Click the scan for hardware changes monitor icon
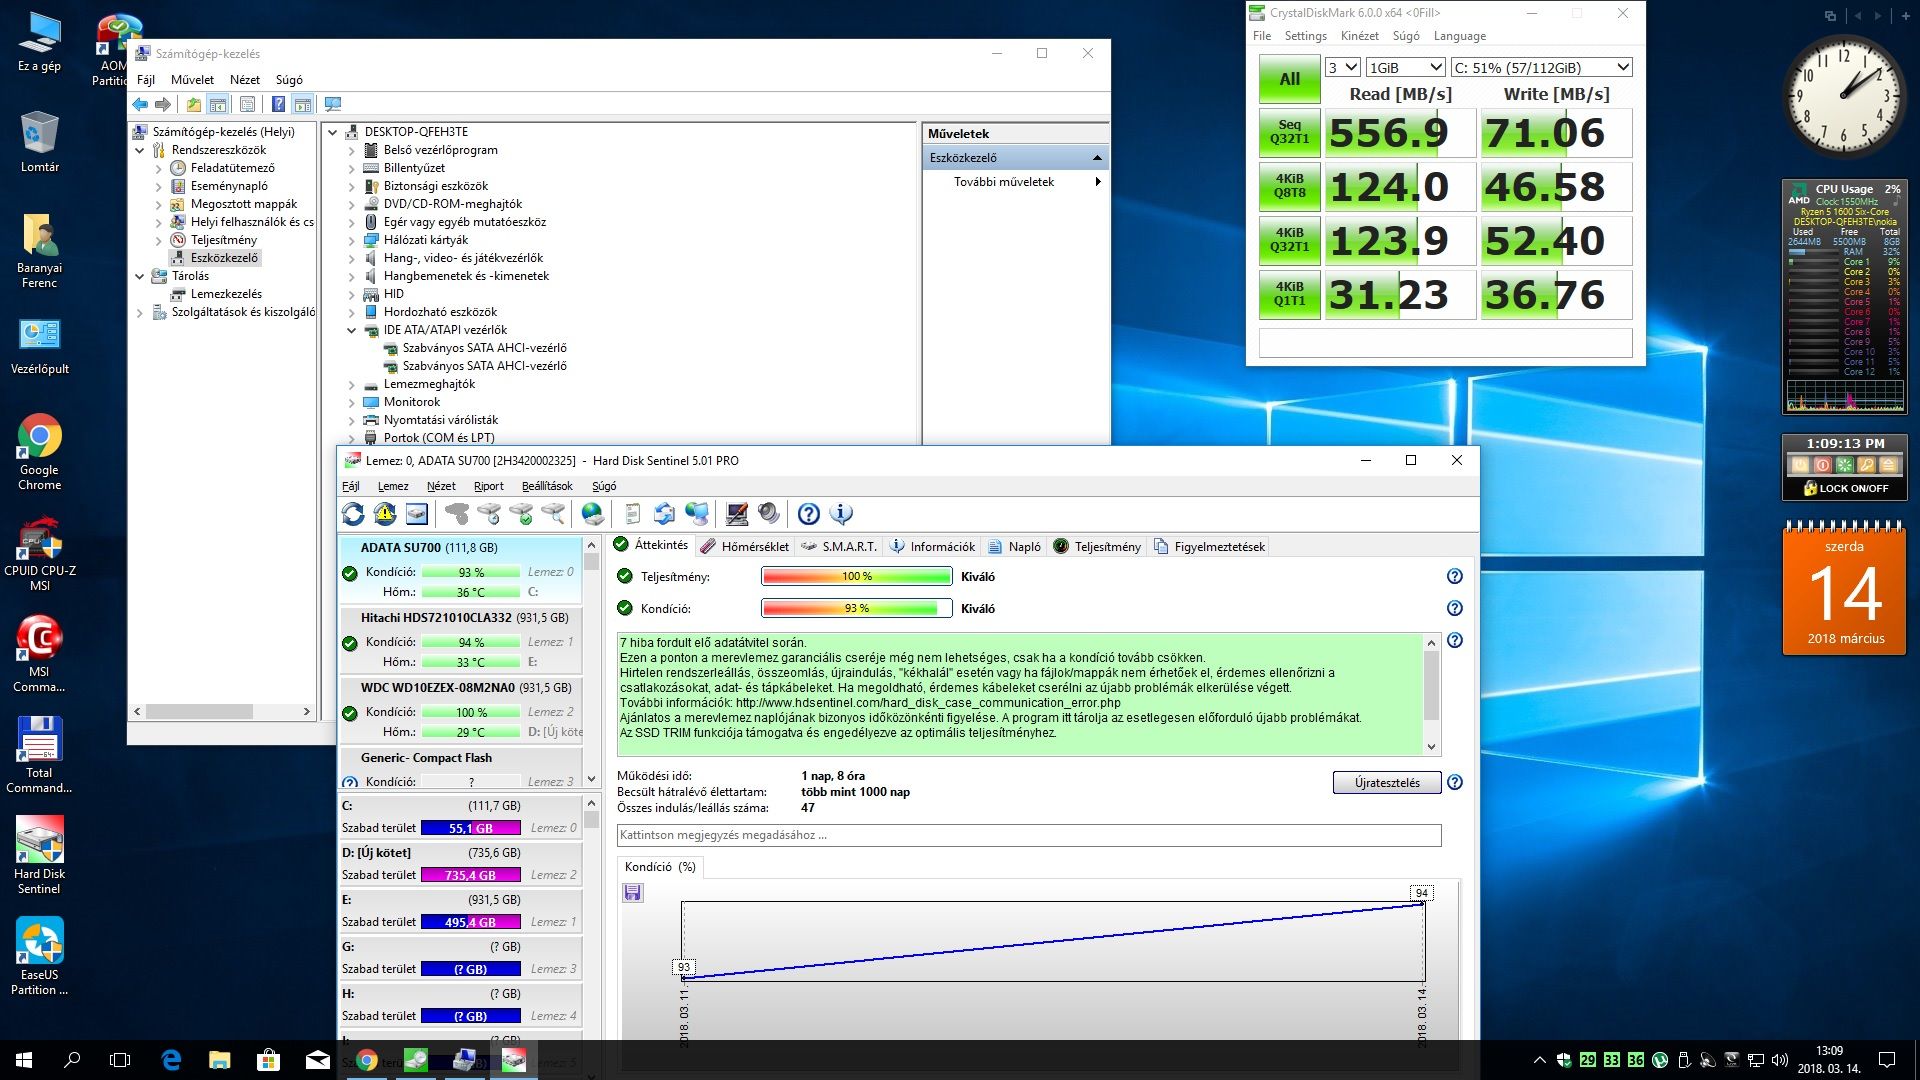1920x1080 pixels. coord(333,104)
